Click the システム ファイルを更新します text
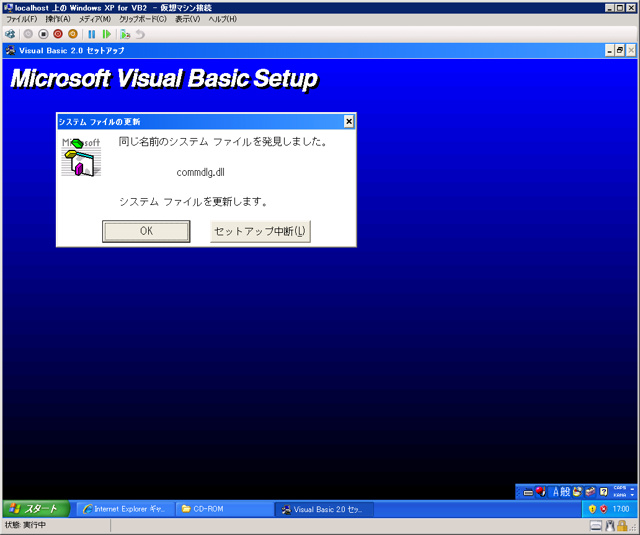This screenshot has height=535, width=640. click(193, 202)
